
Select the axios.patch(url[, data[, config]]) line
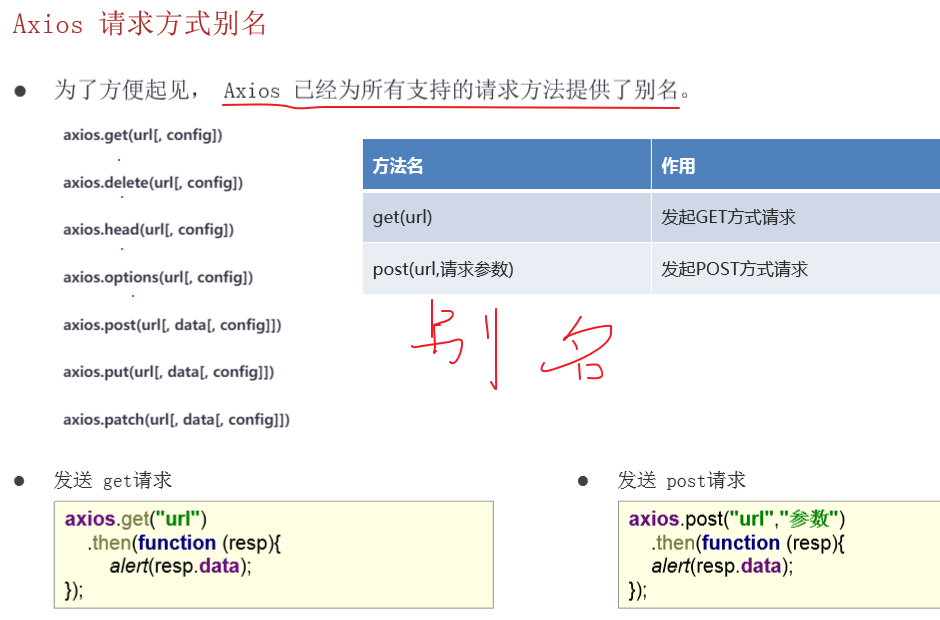click(176, 420)
